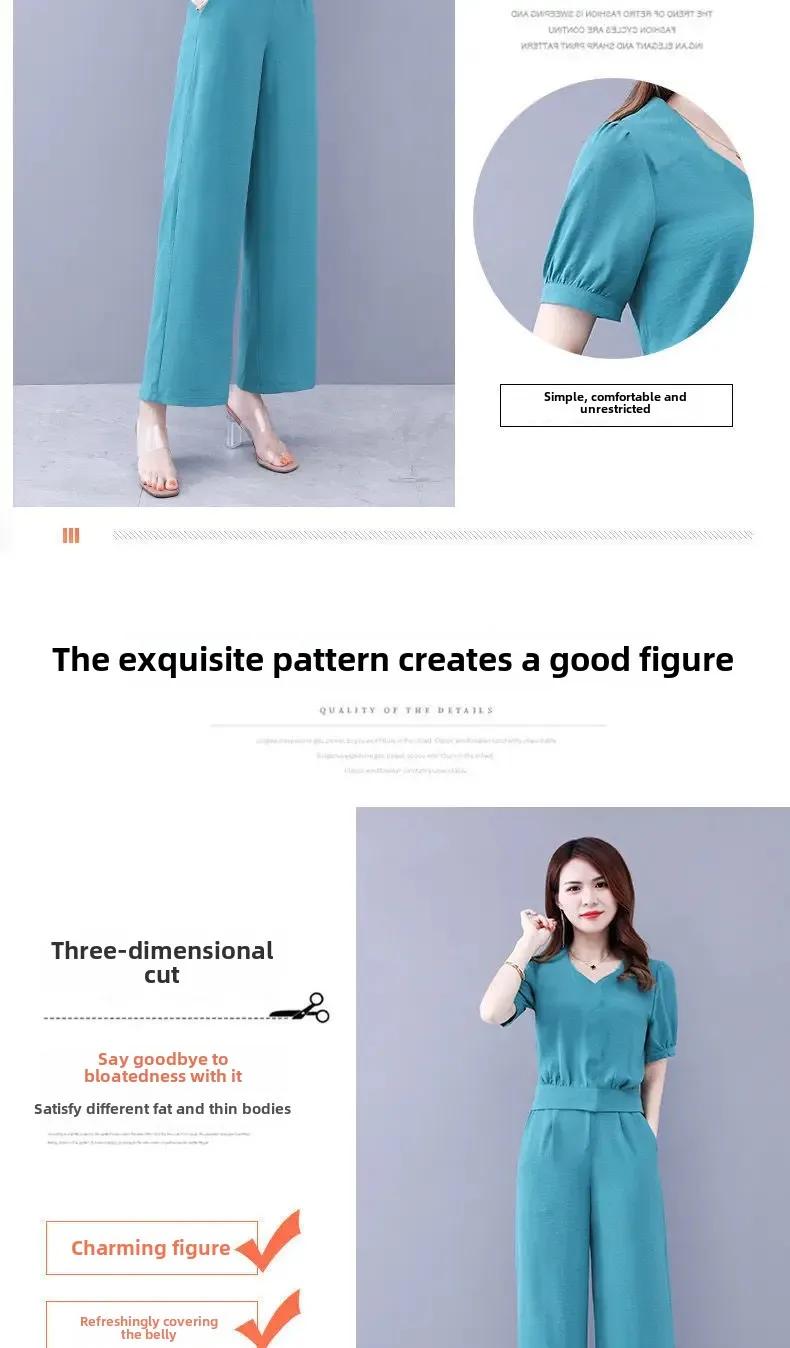Click the orange checkmark beside Refreshingly covering the belly
Image resolution: width=790 pixels, height=1348 pixels.
[x=270, y=1318]
